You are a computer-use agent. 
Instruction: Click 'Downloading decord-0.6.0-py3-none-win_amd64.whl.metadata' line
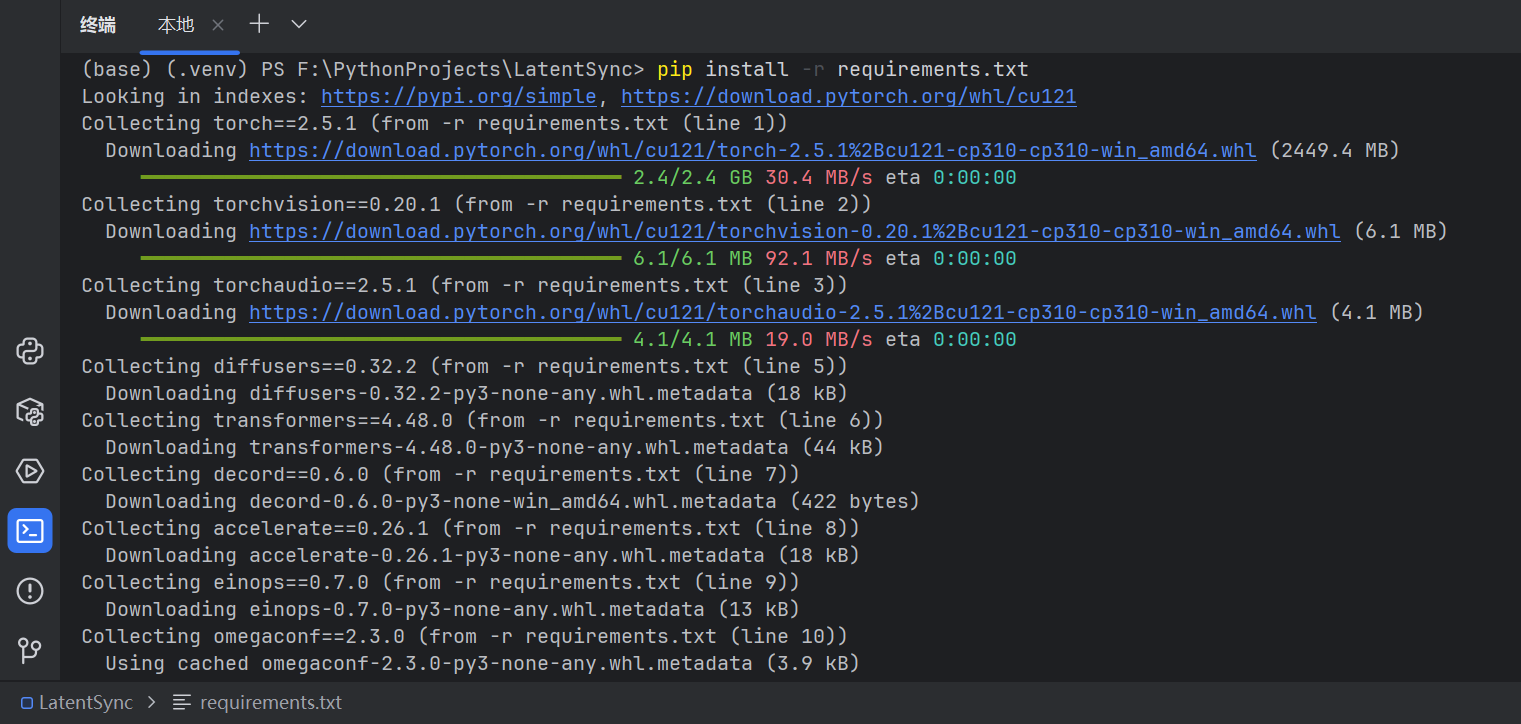coord(513,502)
